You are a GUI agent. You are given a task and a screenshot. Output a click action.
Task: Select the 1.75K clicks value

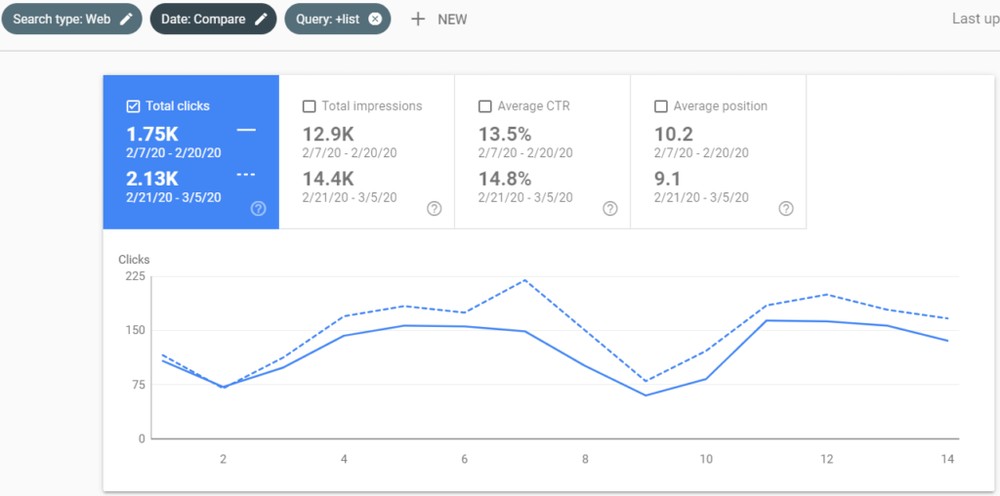point(152,135)
